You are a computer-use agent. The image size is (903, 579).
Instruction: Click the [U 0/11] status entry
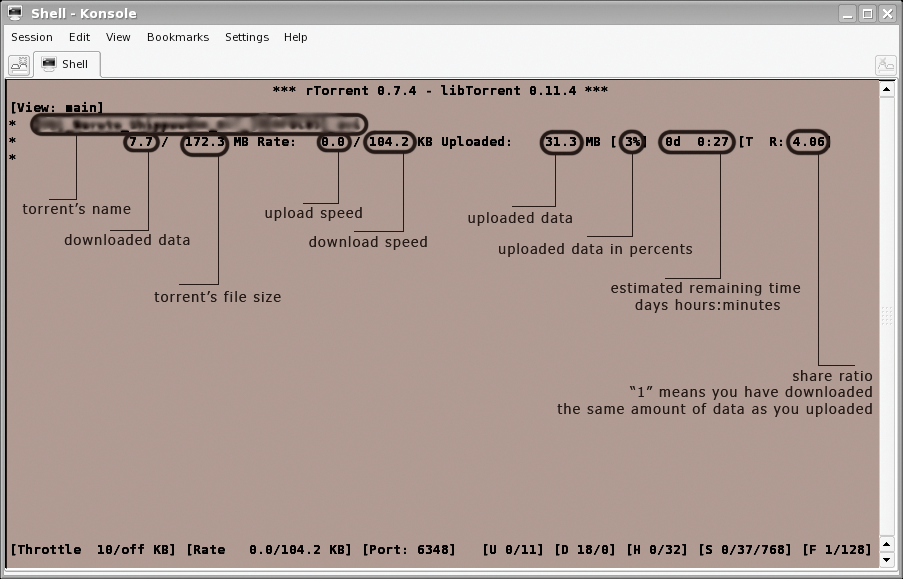[513, 550]
